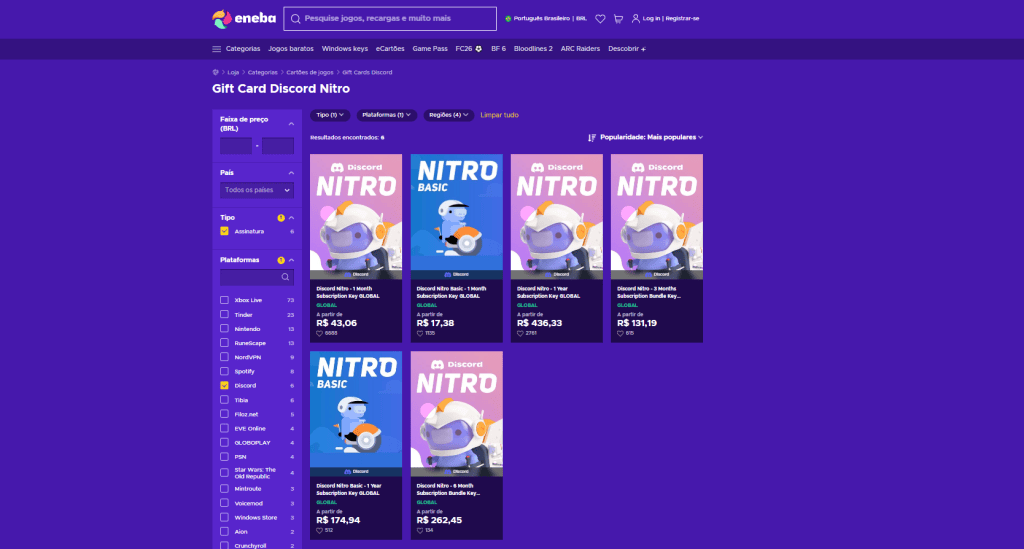Viewport: 1024px width, 549px height.
Task: Check the Xbox Live platform checkbox
Action: pos(224,300)
